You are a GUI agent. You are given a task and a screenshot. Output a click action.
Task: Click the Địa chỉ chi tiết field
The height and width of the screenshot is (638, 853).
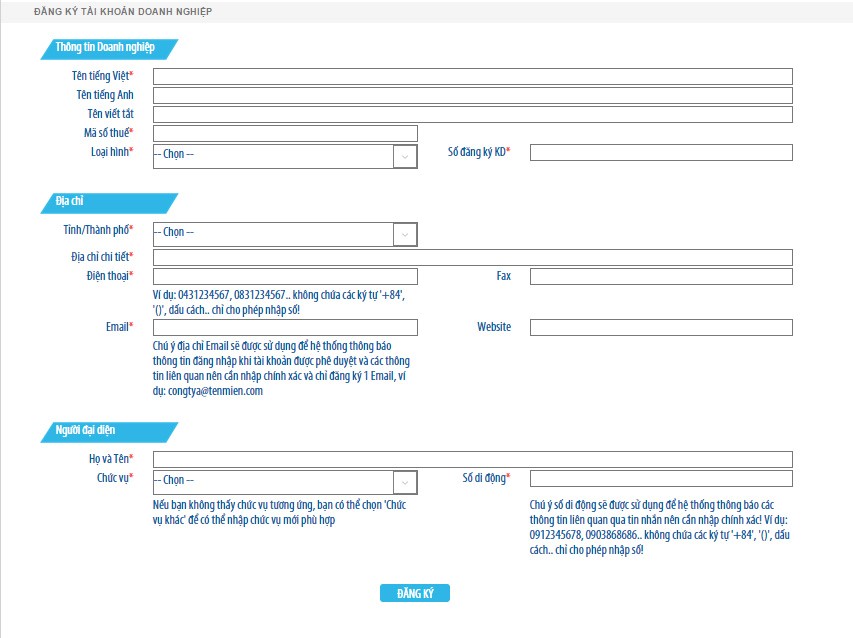coord(472,257)
